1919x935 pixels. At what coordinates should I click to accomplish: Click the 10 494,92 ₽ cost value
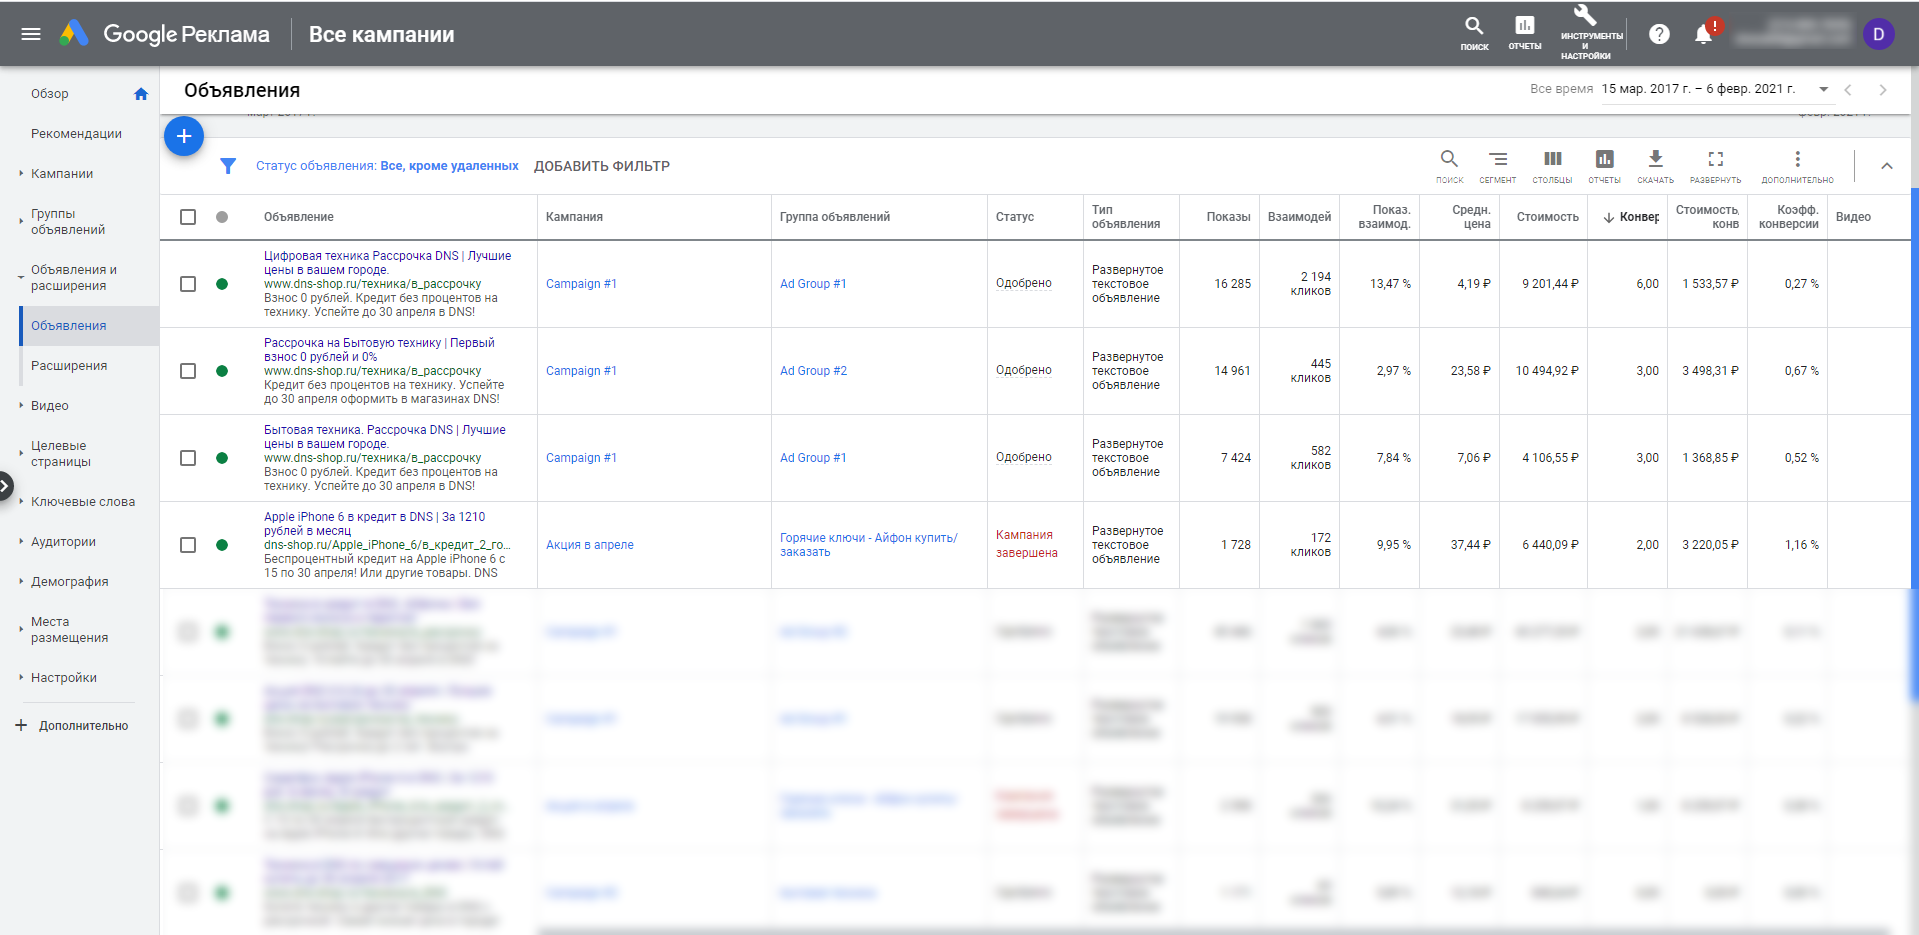click(x=1547, y=371)
